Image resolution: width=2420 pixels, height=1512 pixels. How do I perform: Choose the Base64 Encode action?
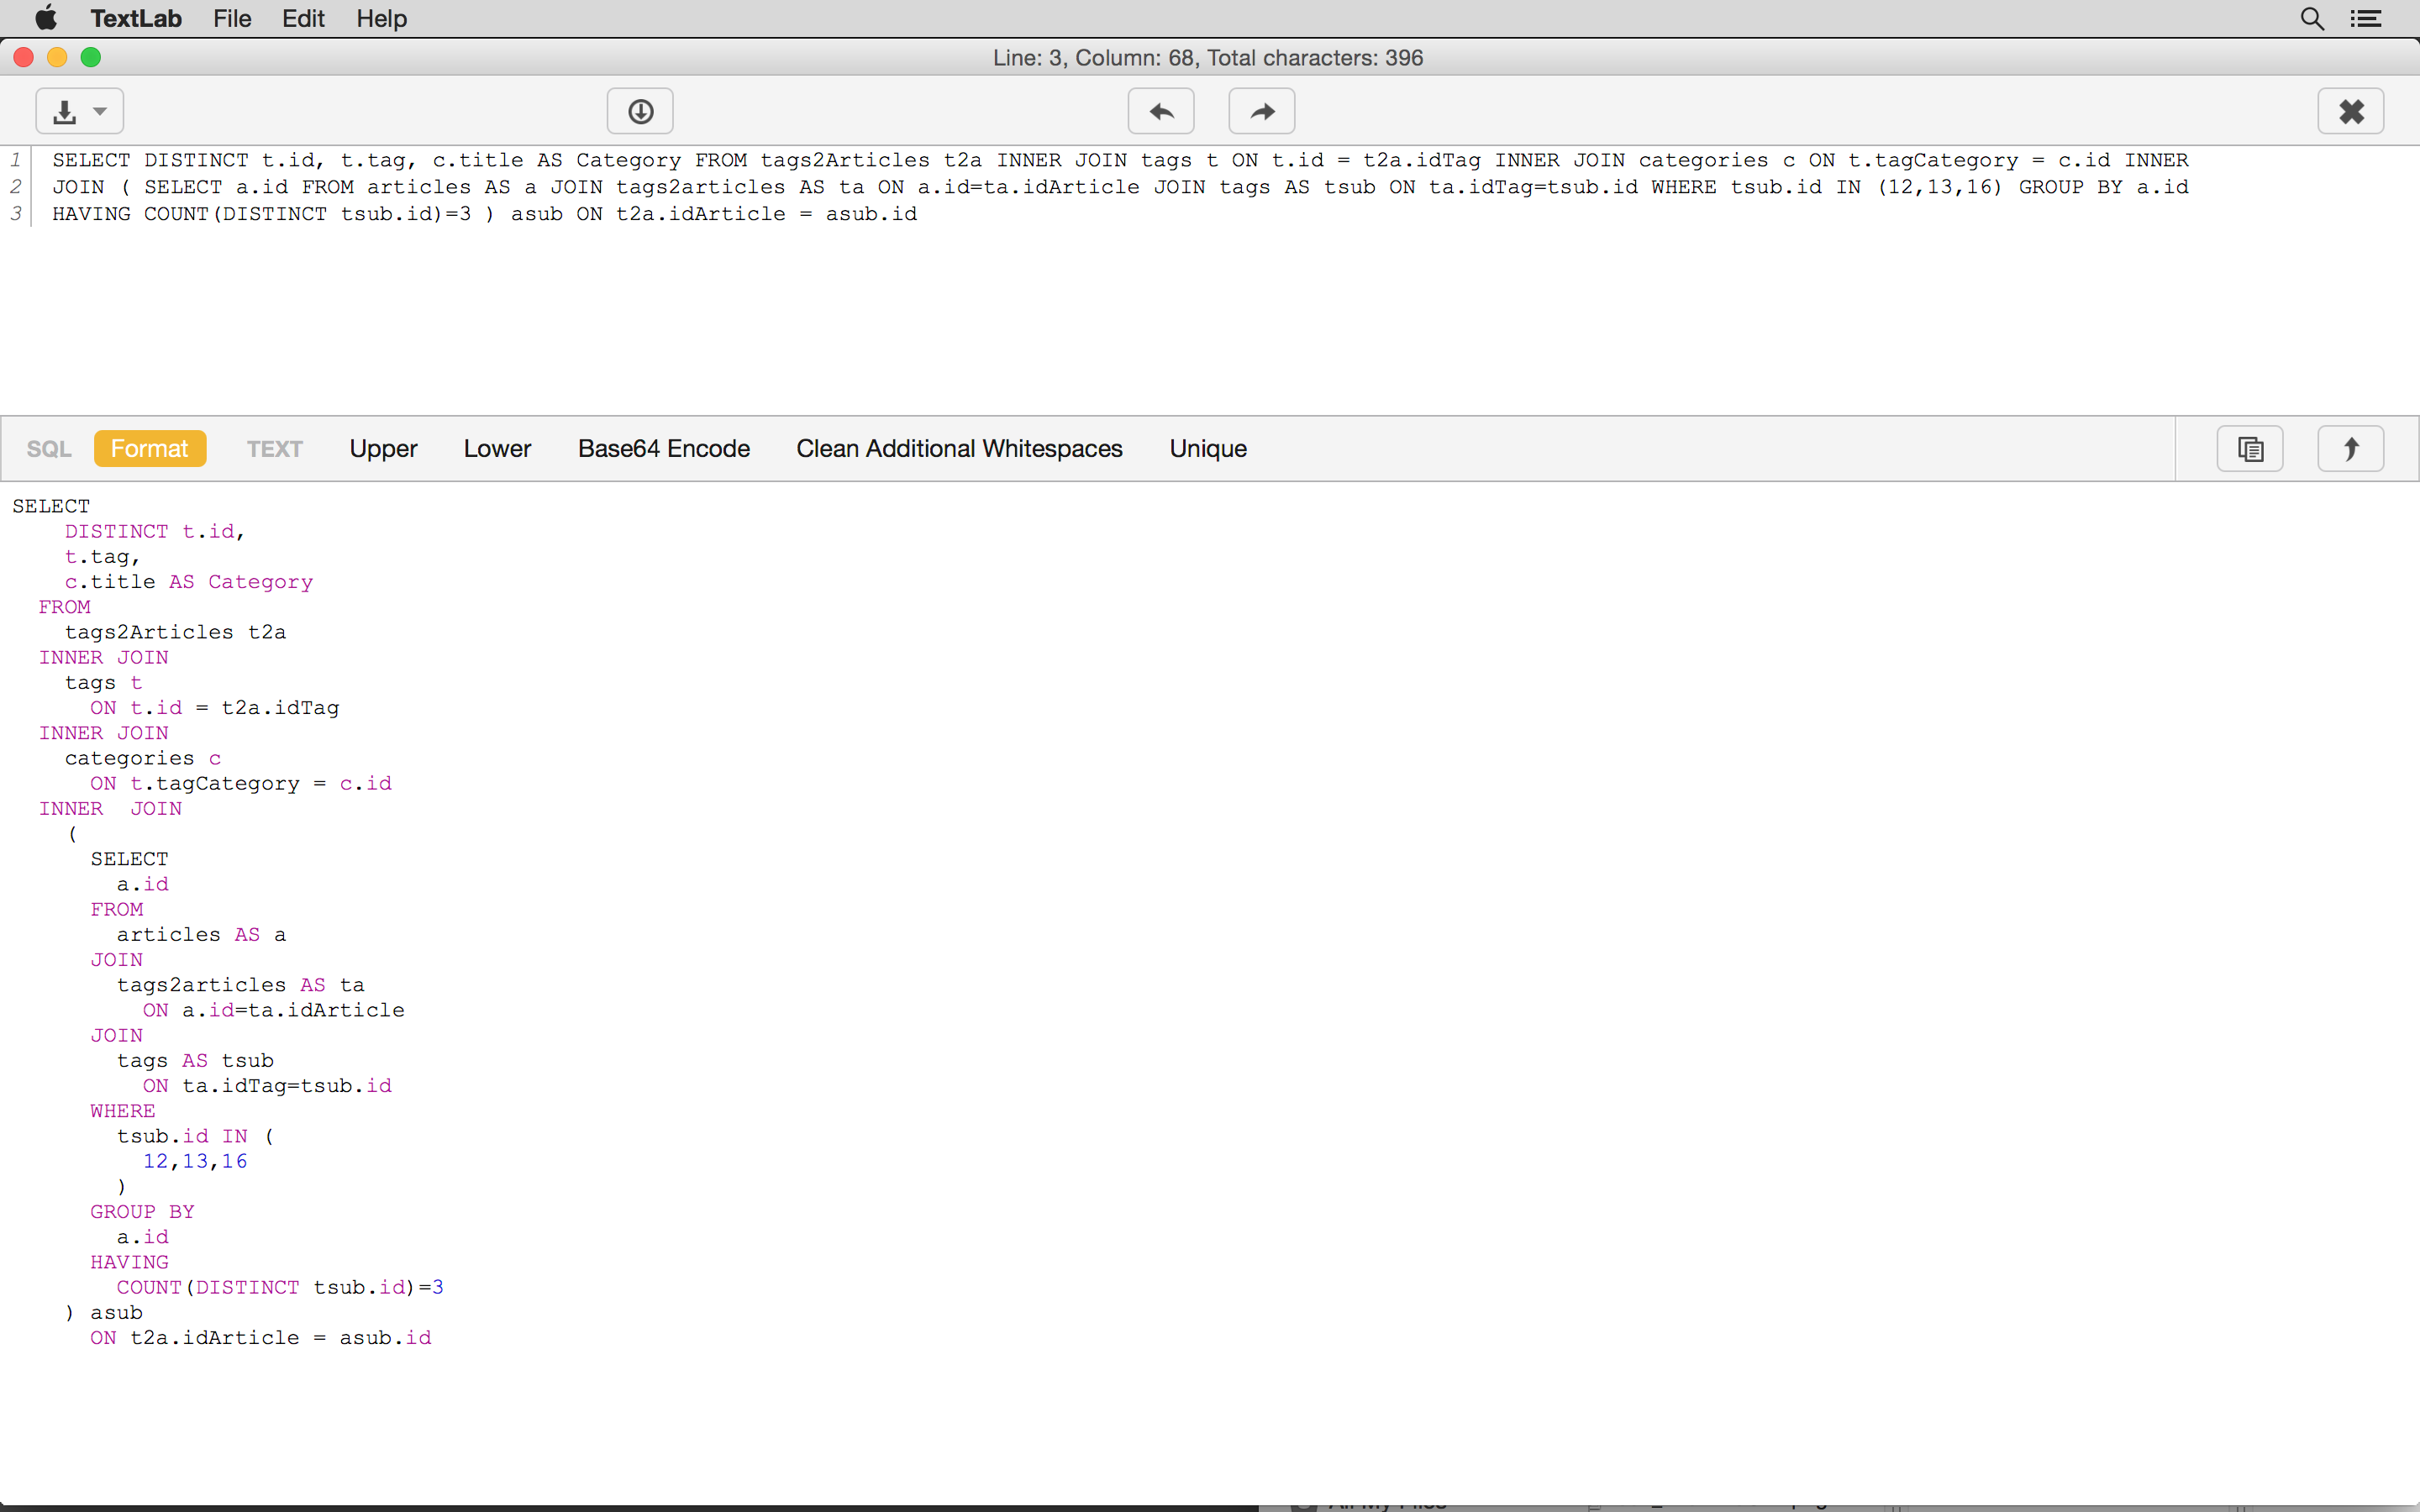point(664,449)
